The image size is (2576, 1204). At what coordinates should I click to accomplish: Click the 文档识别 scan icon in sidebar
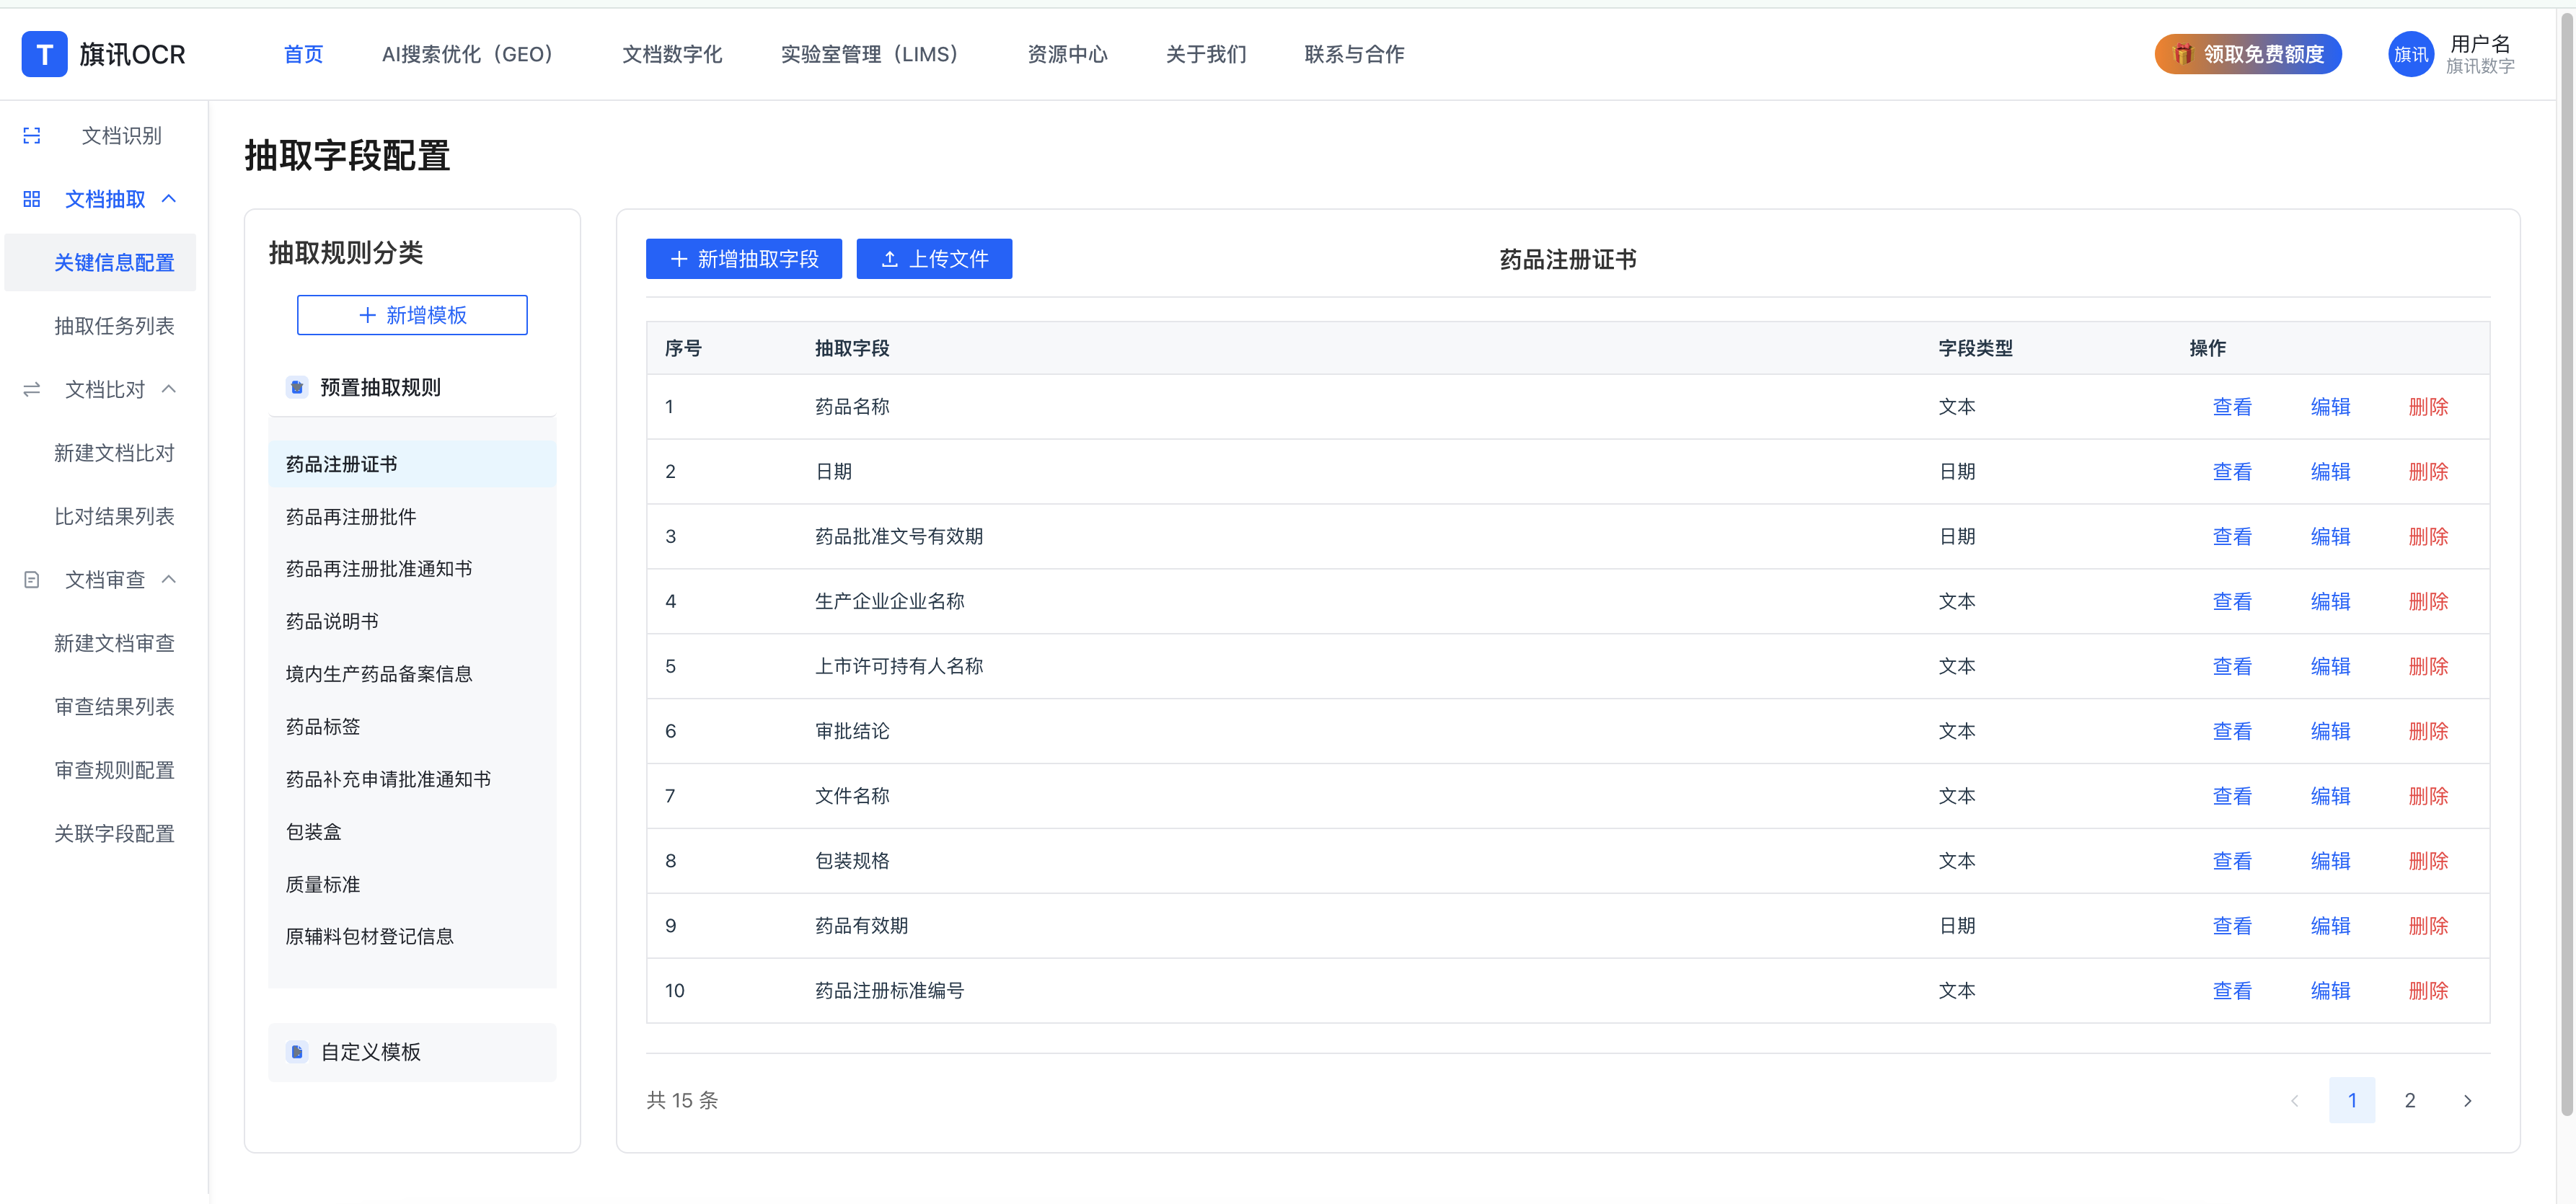point(32,136)
